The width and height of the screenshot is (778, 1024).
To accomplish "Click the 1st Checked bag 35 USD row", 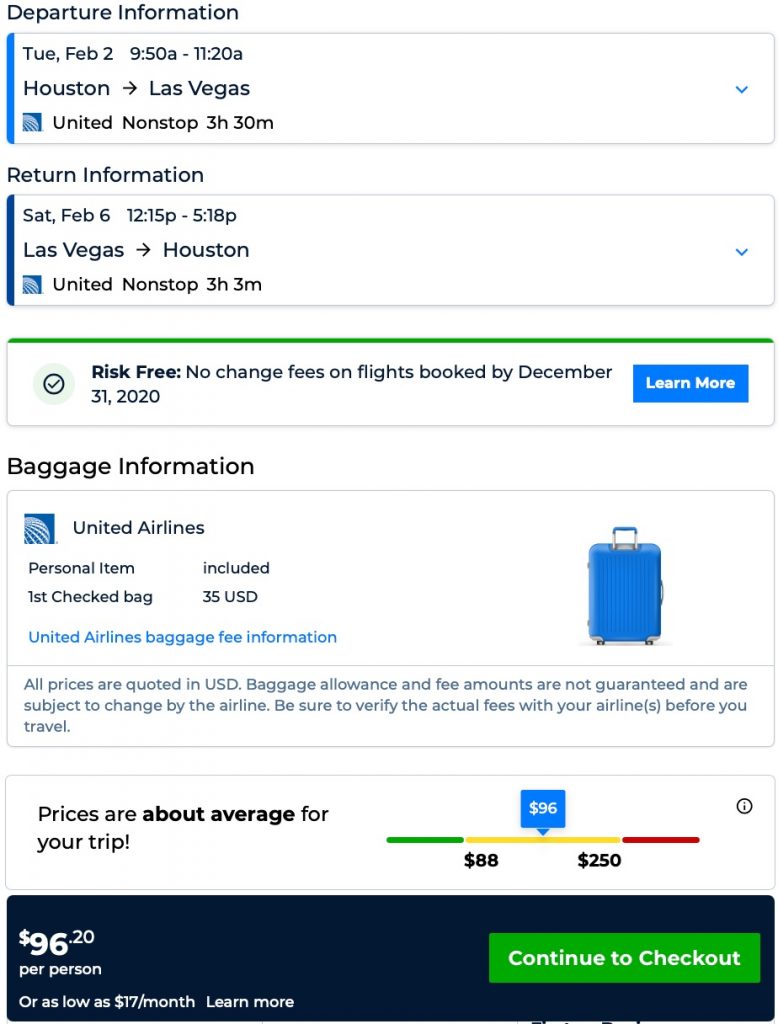I will (x=143, y=597).
